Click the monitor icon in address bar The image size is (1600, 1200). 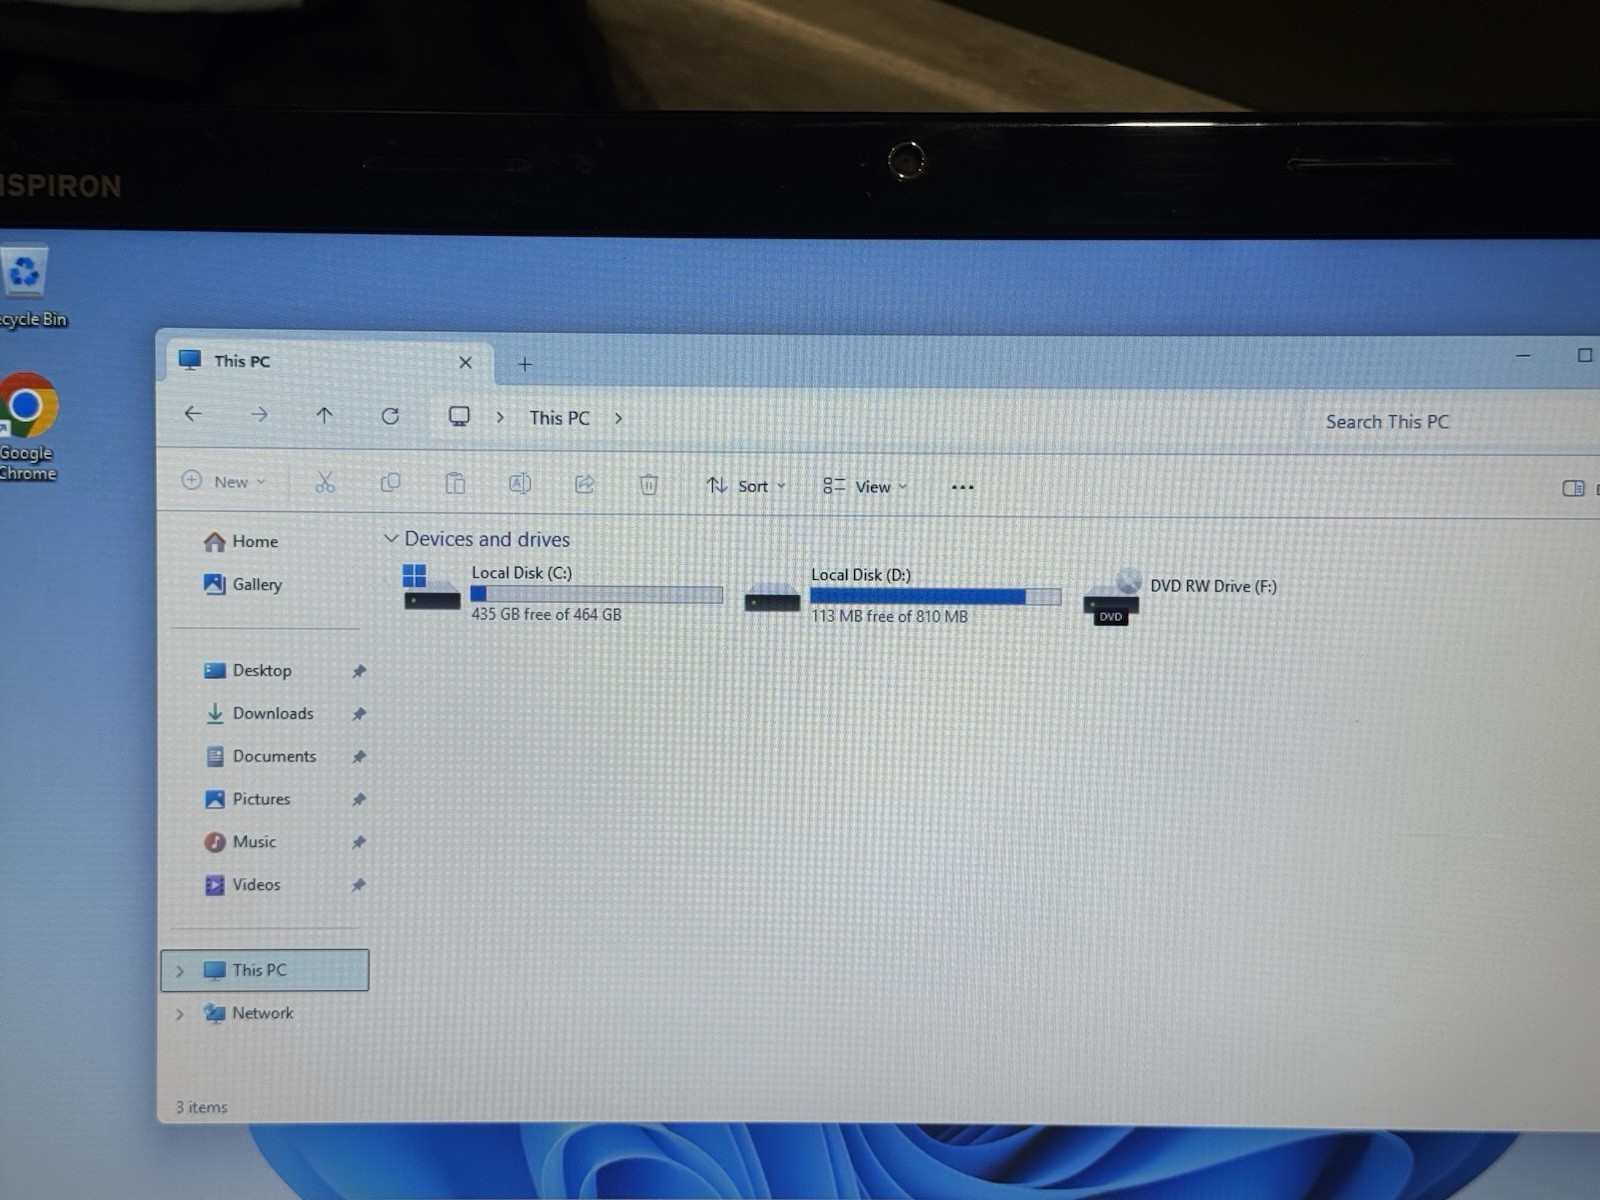click(459, 417)
